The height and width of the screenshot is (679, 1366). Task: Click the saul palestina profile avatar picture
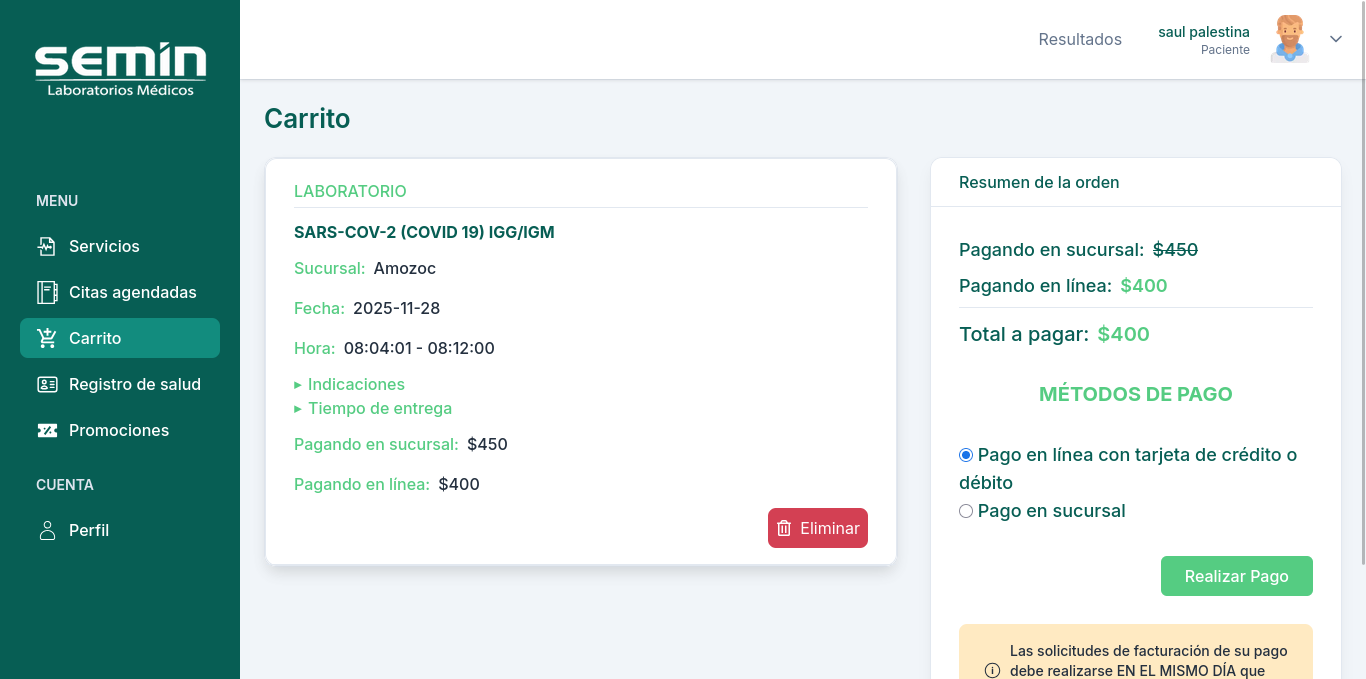[1289, 39]
